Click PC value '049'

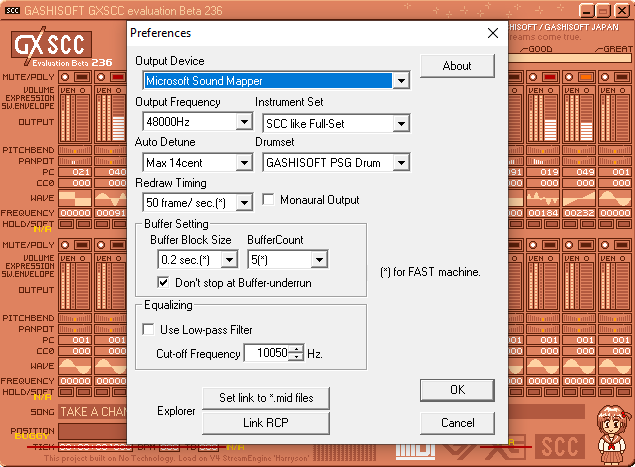(585, 172)
